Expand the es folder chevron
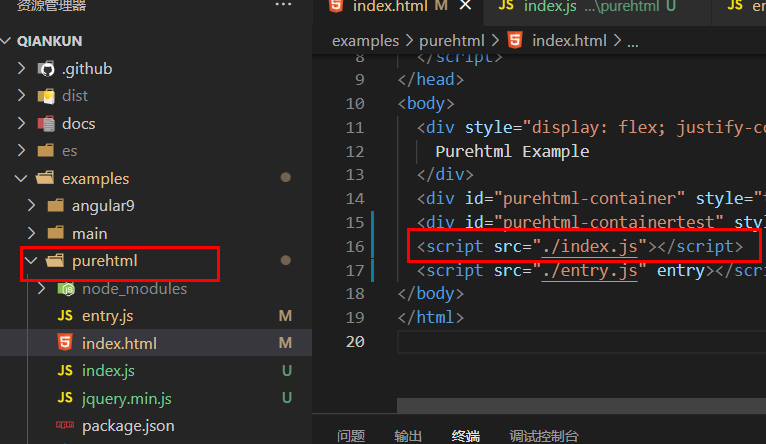This screenshot has height=444, width=766. tap(21, 150)
